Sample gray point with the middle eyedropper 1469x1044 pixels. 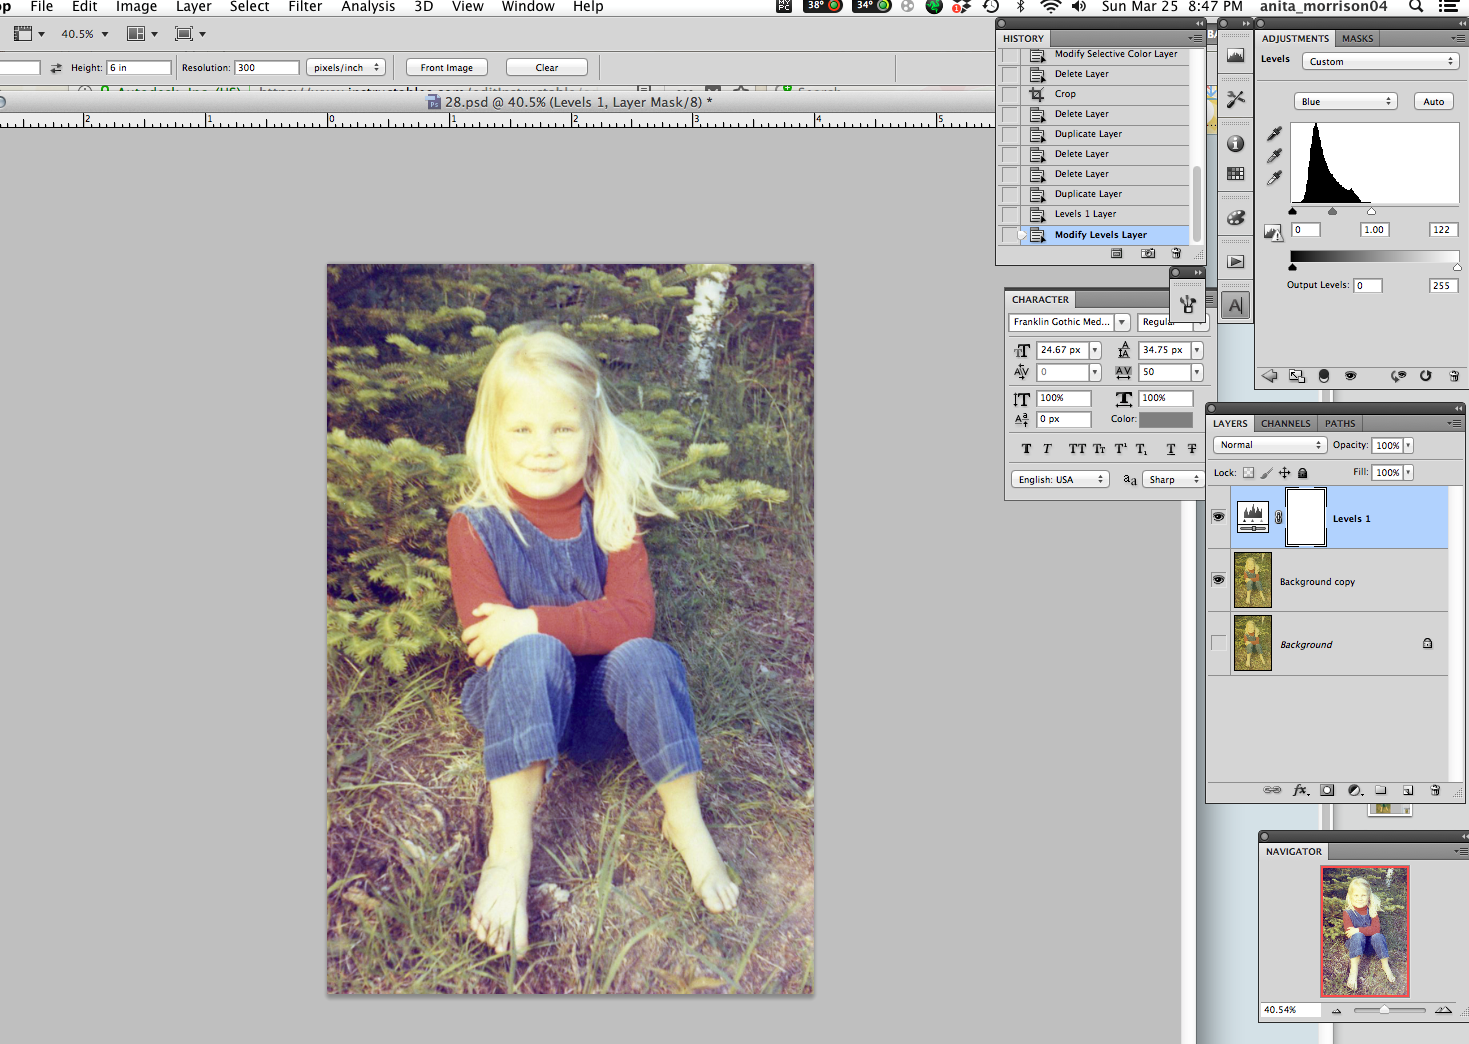(1274, 156)
